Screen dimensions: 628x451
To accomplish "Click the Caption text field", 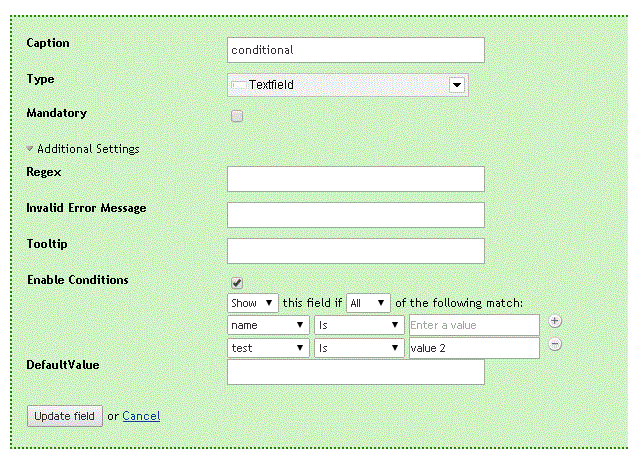I will pyautogui.click(x=355, y=50).
